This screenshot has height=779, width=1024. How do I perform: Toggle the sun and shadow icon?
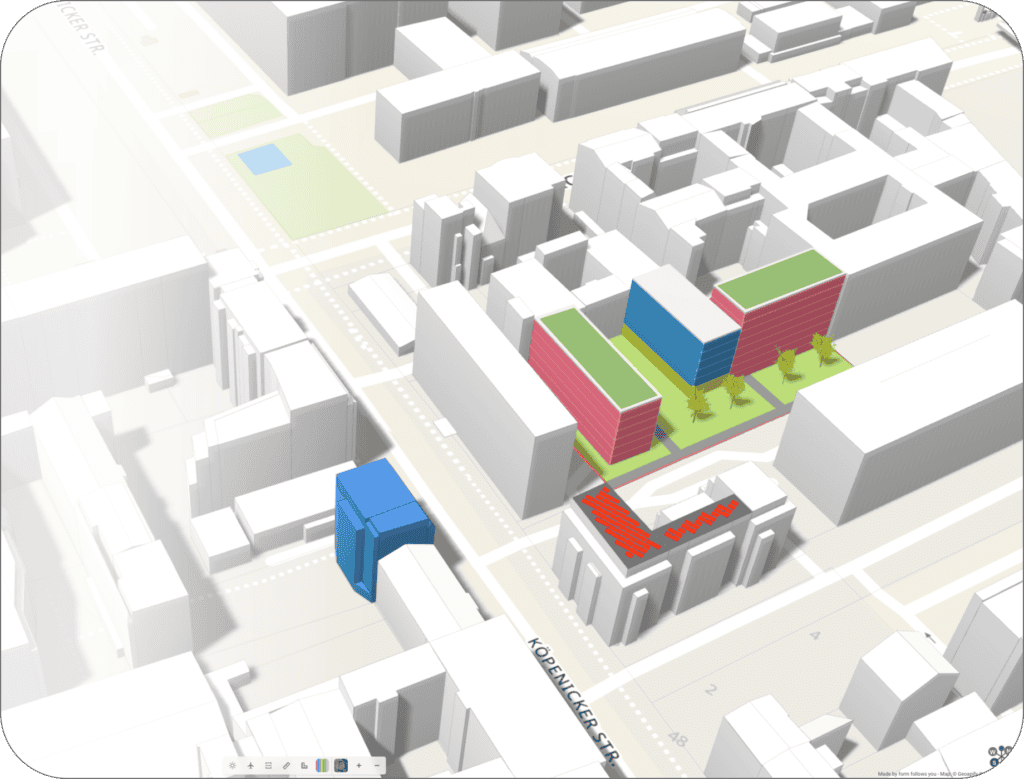click(x=232, y=765)
